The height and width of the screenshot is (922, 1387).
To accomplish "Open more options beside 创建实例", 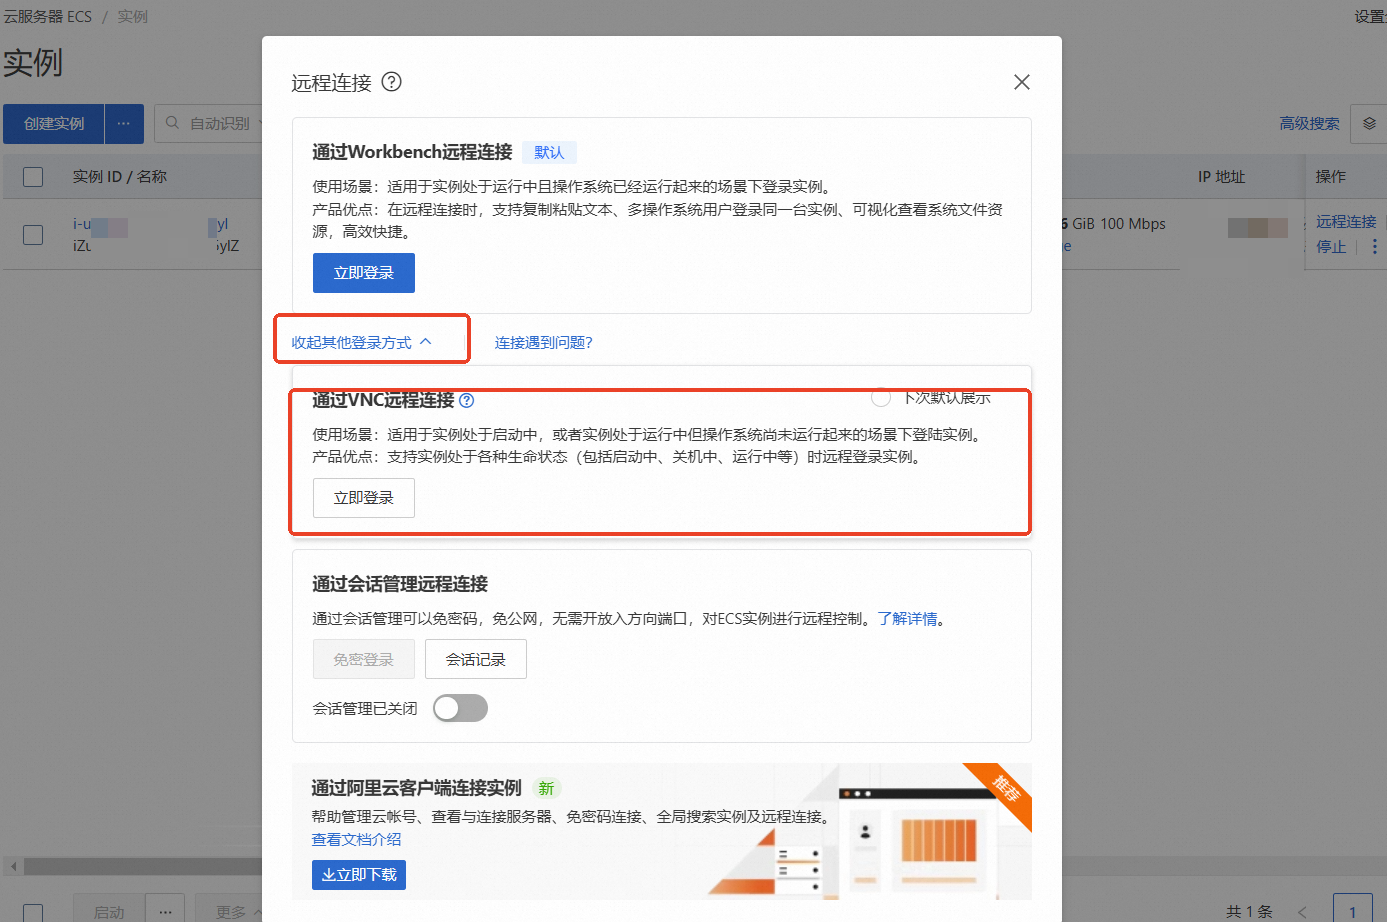I will [124, 124].
